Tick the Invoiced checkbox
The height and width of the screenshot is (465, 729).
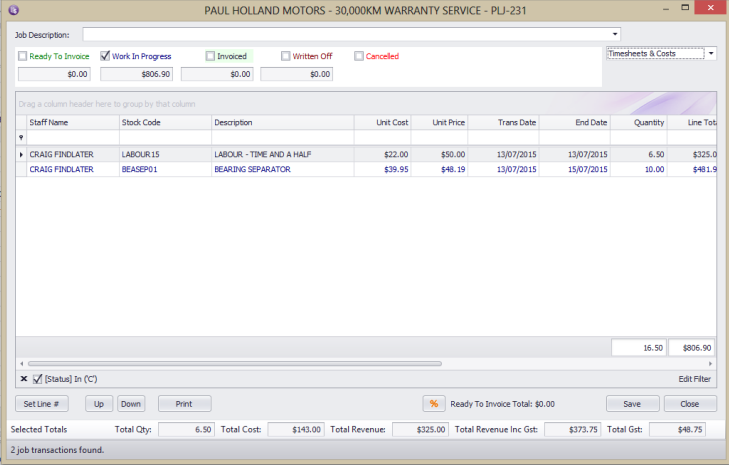coord(210,56)
